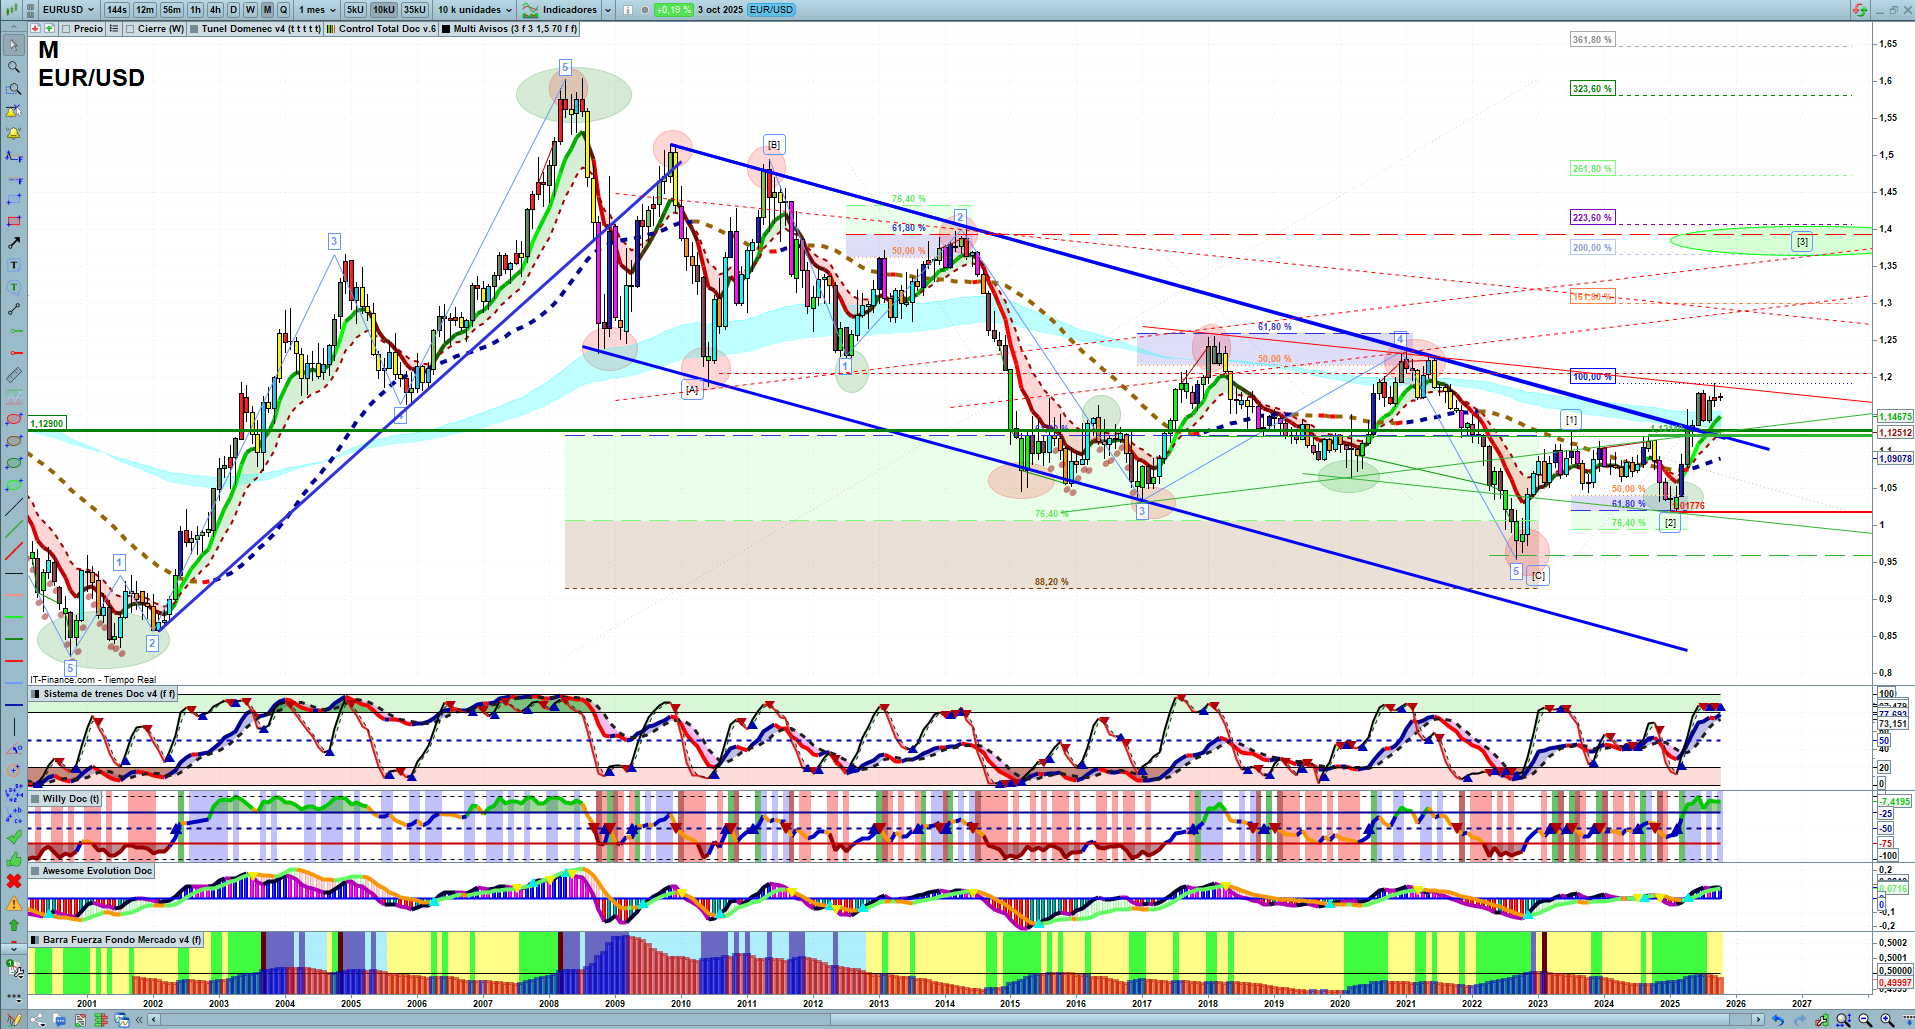The image size is (1915, 1029).
Task: Click the green checkmark icon in left toolbar
Action: [14, 837]
